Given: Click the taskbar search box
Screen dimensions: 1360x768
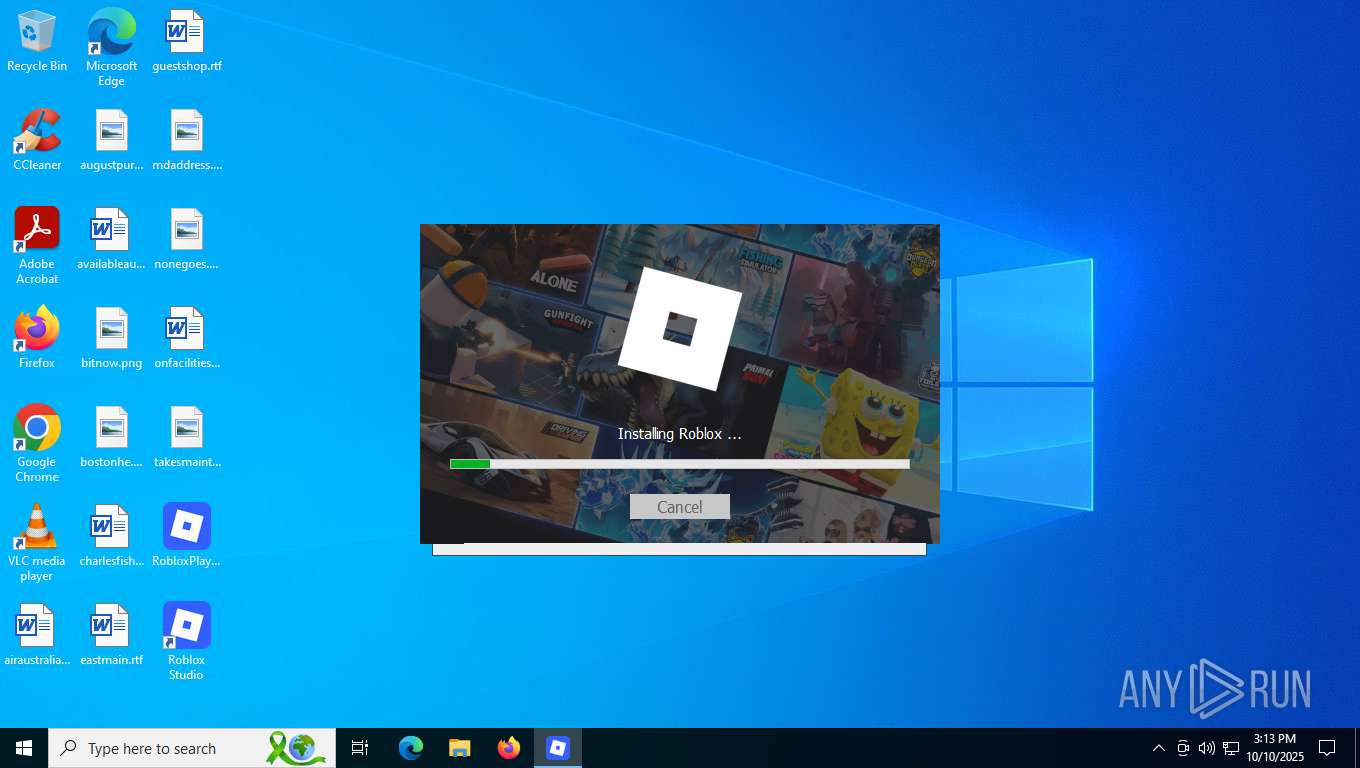Looking at the screenshot, I should (x=192, y=748).
